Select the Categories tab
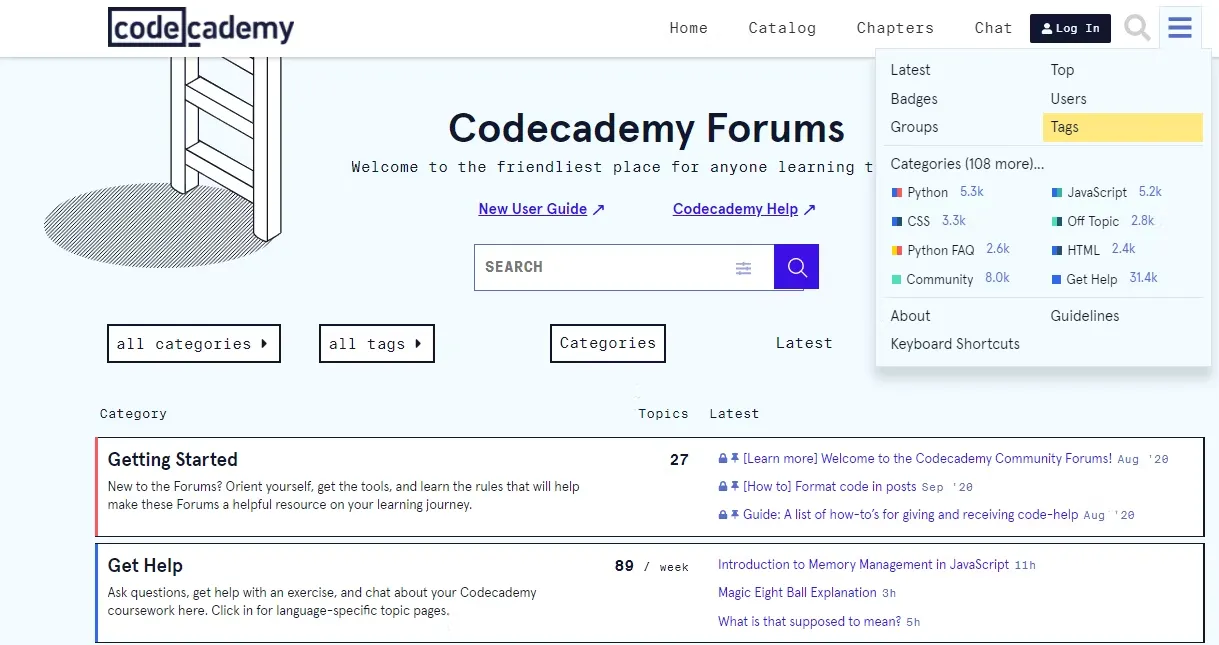This screenshot has height=645, width=1219. point(607,343)
